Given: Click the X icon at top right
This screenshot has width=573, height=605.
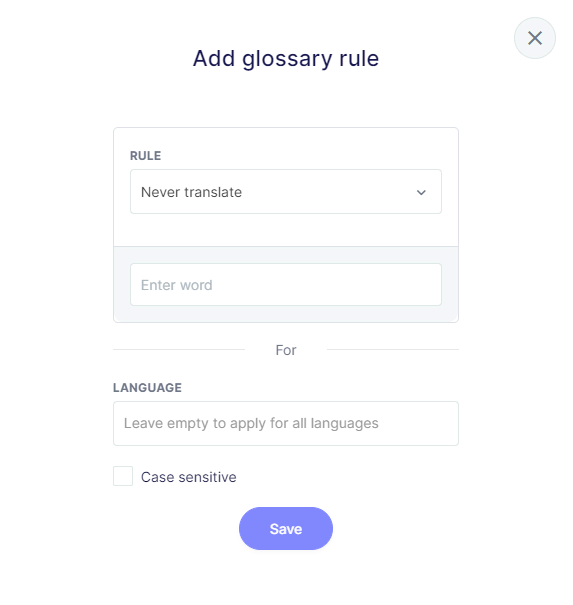Looking at the screenshot, I should click(534, 38).
